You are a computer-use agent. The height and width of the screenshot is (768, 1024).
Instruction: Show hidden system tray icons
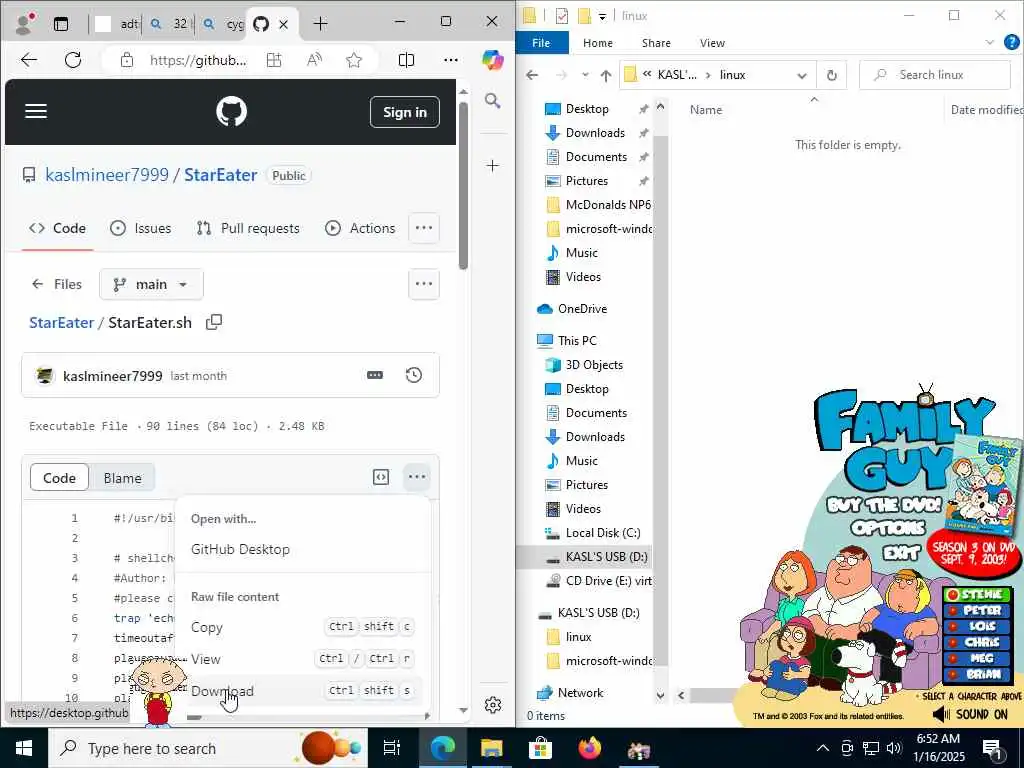[x=823, y=748]
